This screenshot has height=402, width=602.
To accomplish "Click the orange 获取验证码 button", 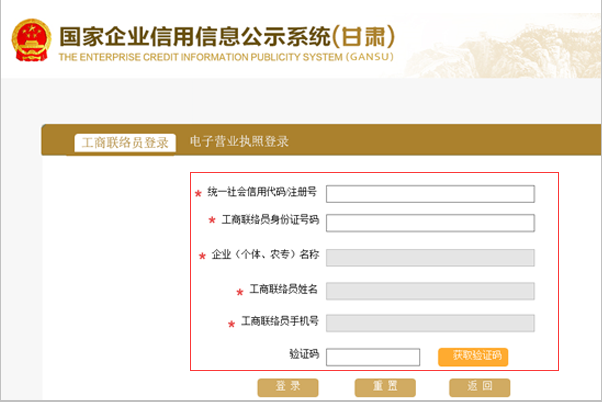I will (473, 357).
